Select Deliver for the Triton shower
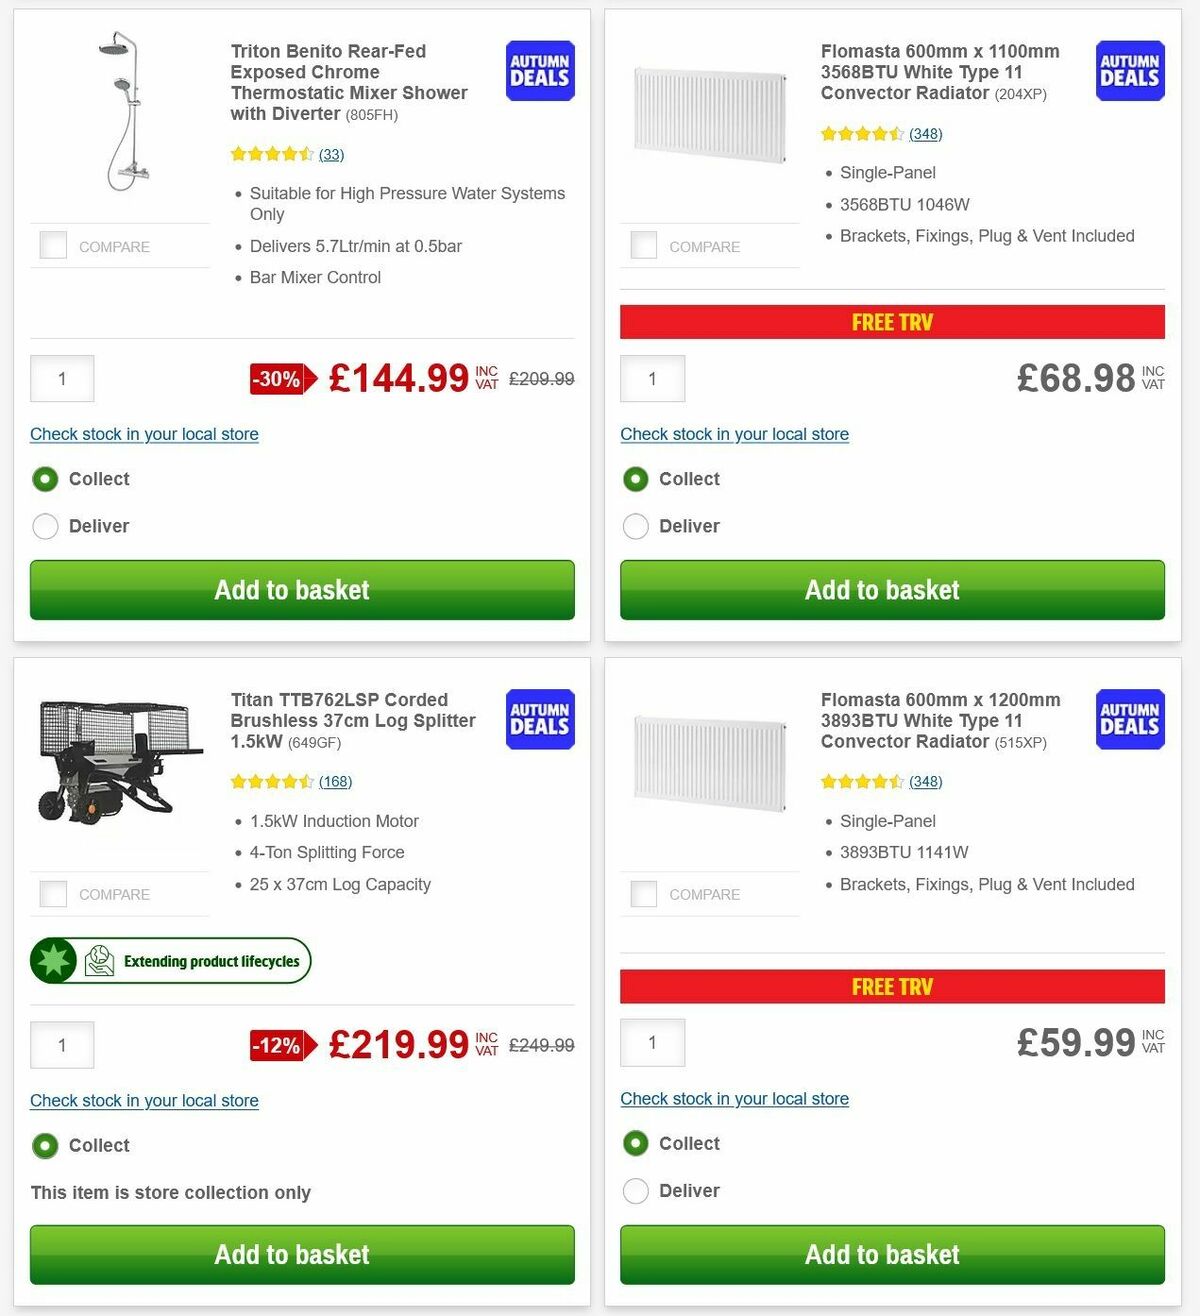The height and width of the screenshot is (1316, 1200). [x=45, y=526]
